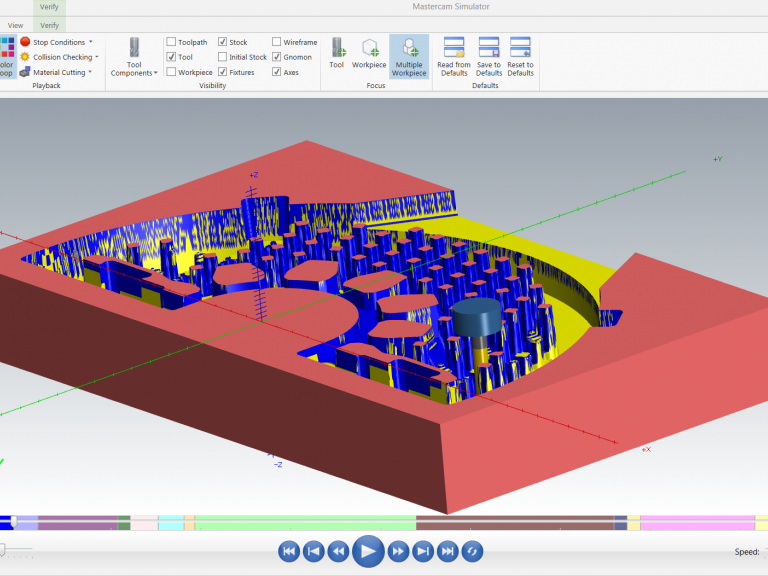This screenshot has width=768, height=576.
Task: Click the Speed label
Action: pos(747,552)
